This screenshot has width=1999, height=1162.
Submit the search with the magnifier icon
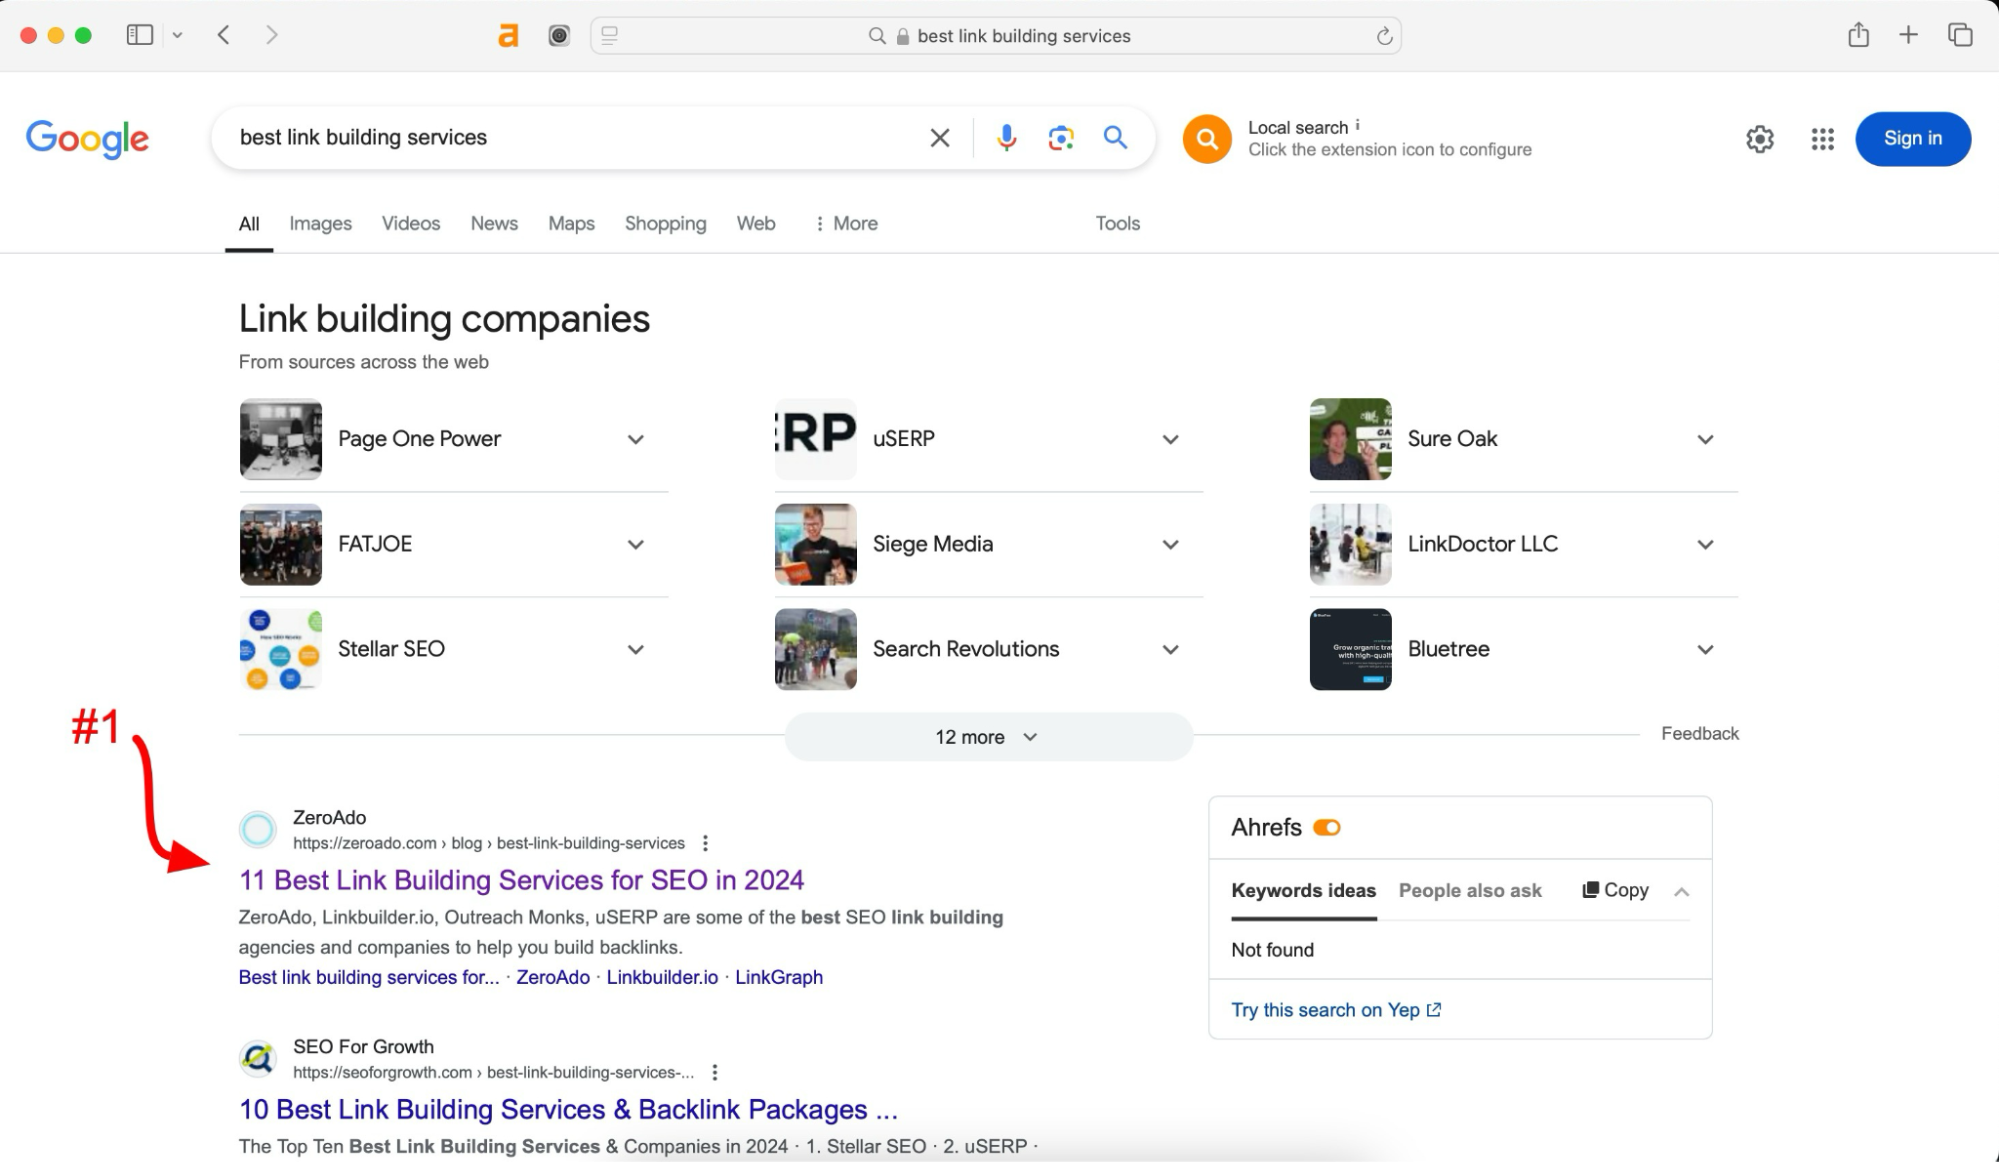[x=1115, y=138]
